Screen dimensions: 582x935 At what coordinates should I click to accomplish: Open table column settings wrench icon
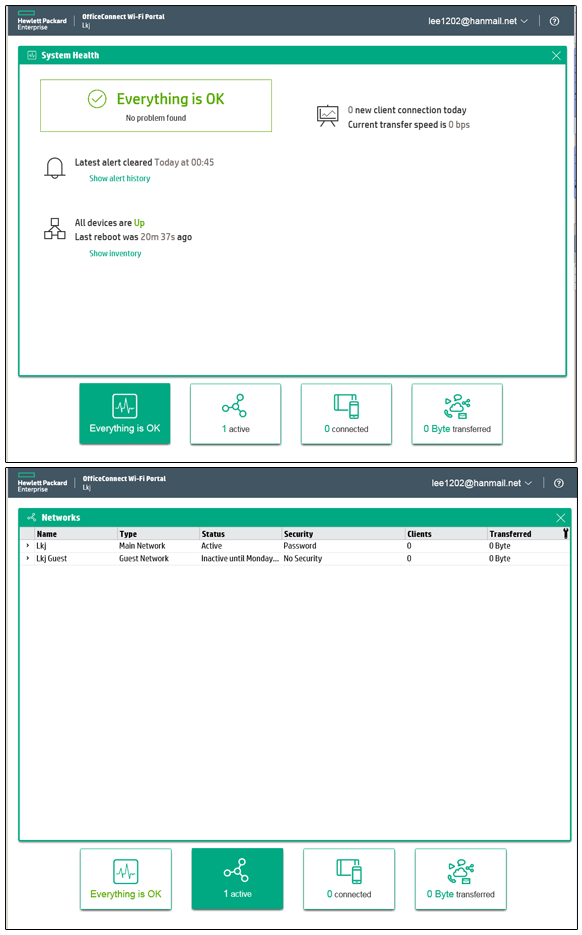[565, 534]
